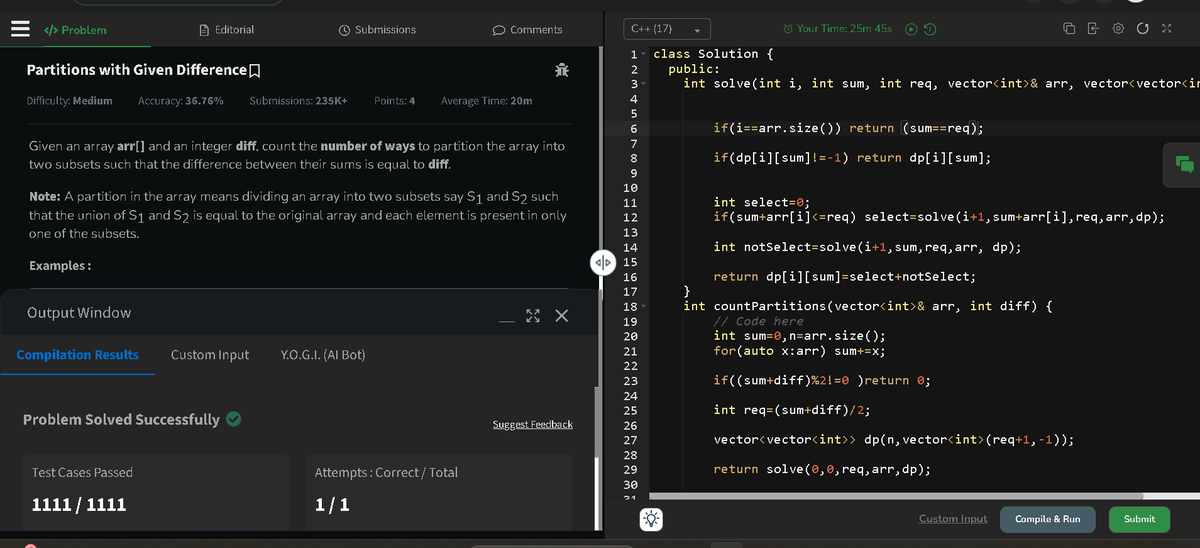
Task: Click the Compile & Run button
Action: (x=1048, y=519)
